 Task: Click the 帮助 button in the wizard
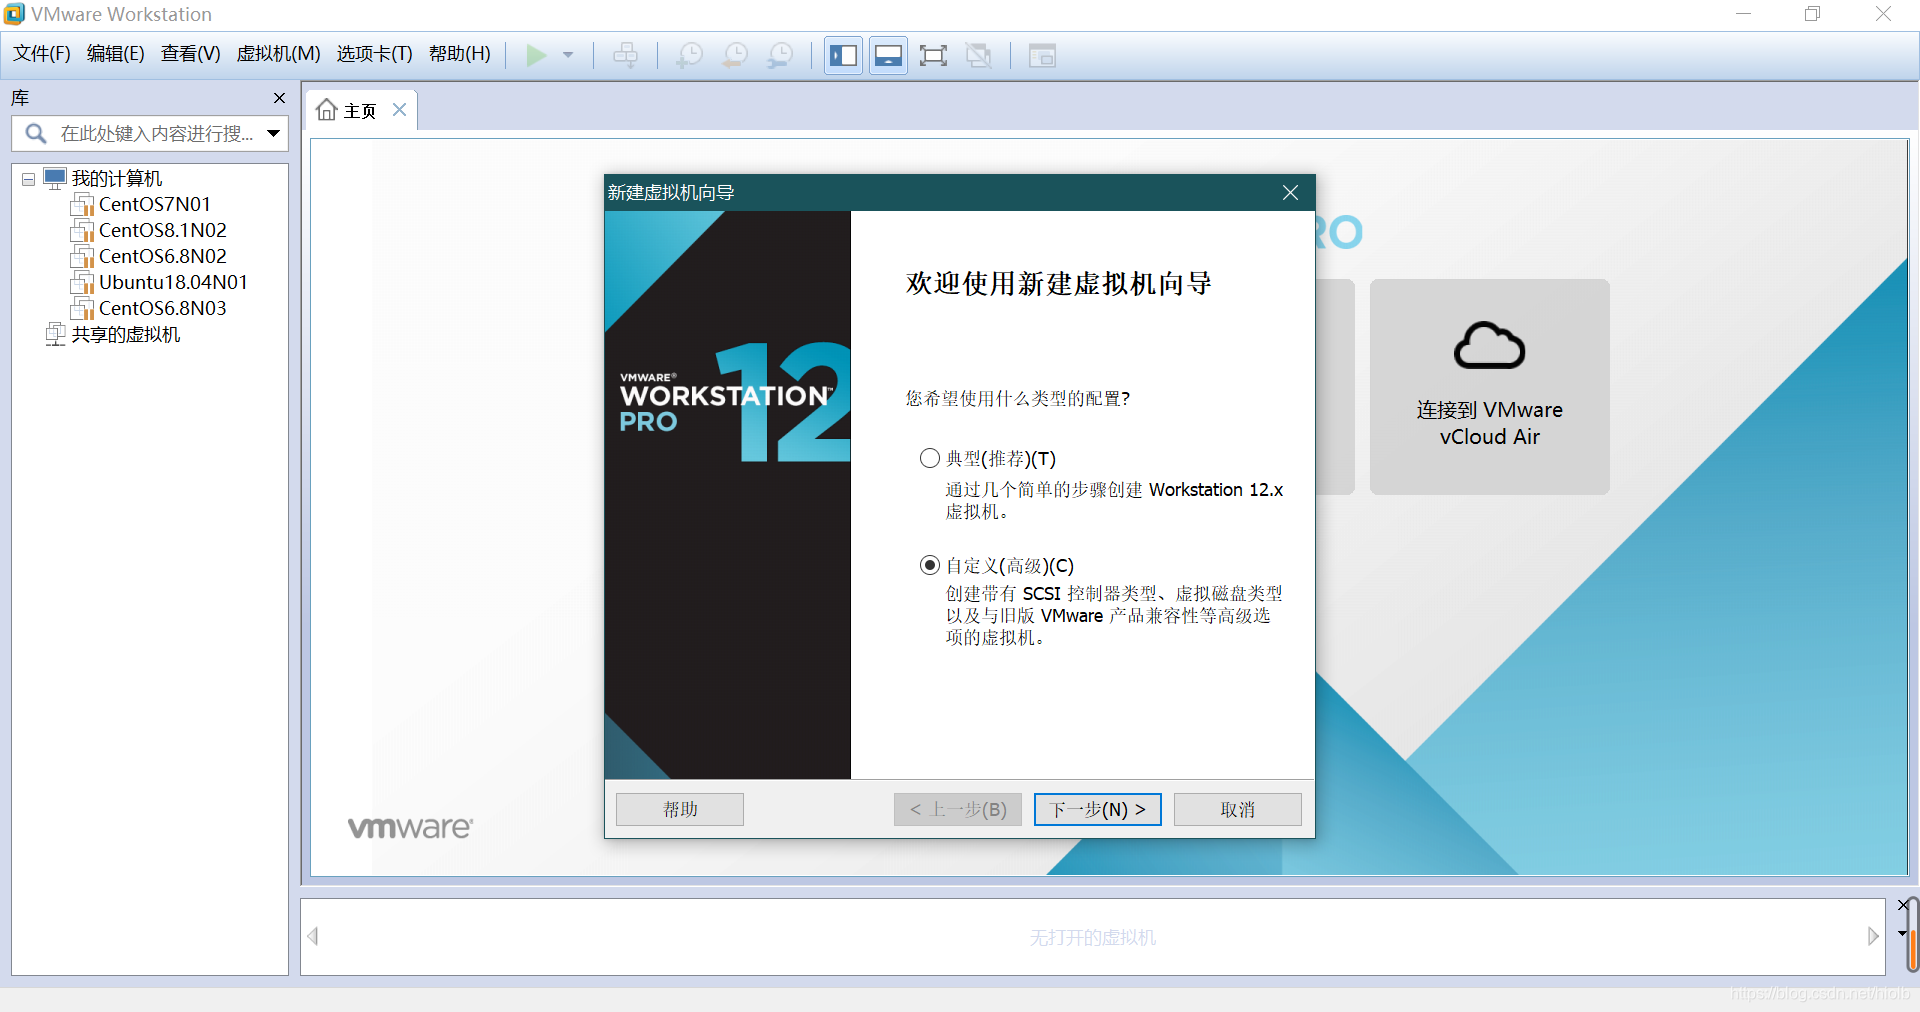pos(680,809)
